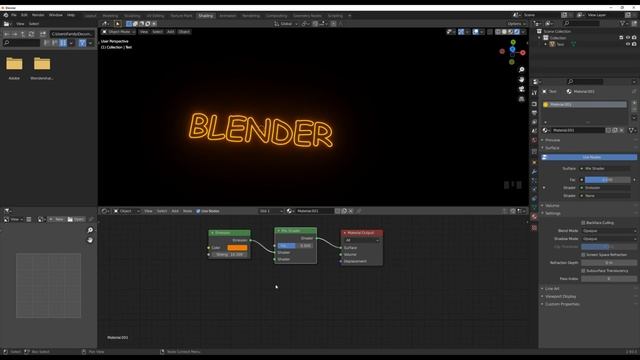Open Surface shader selector showing Mix Shader
This screenshot has height=360, width=640.
606,168
